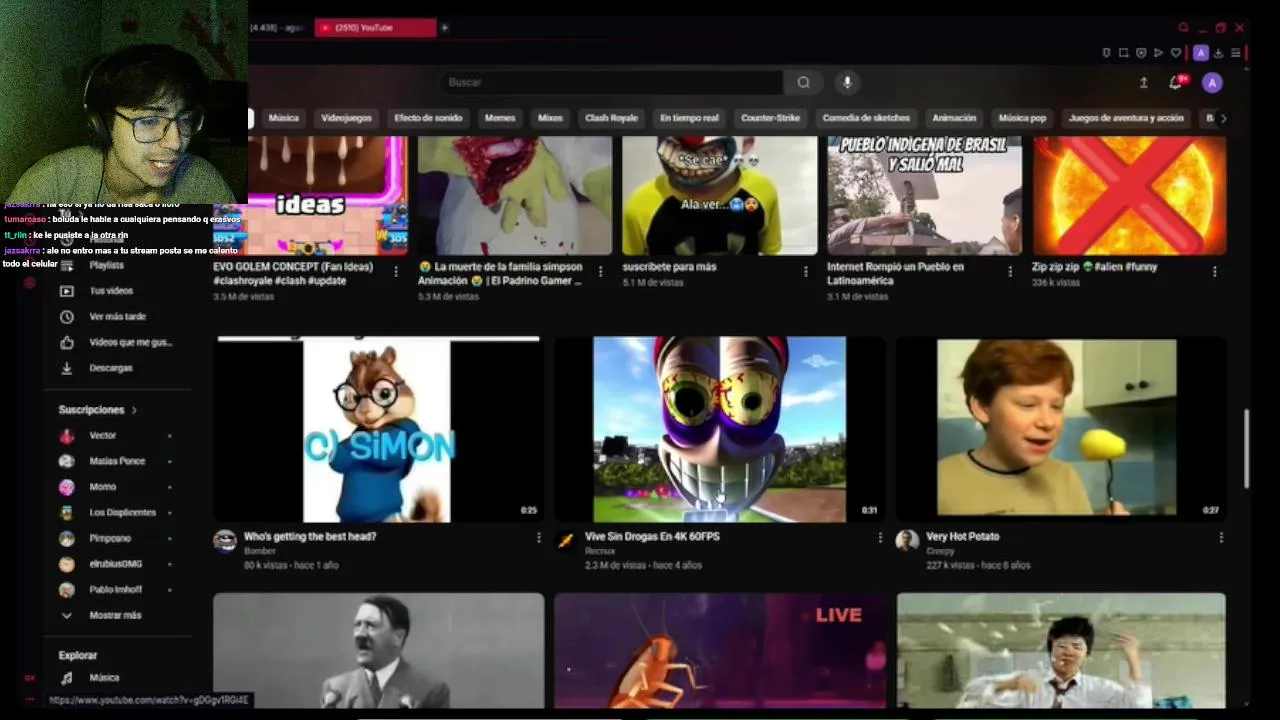Click the browser search icon in the title bar

click(1183, 28)
